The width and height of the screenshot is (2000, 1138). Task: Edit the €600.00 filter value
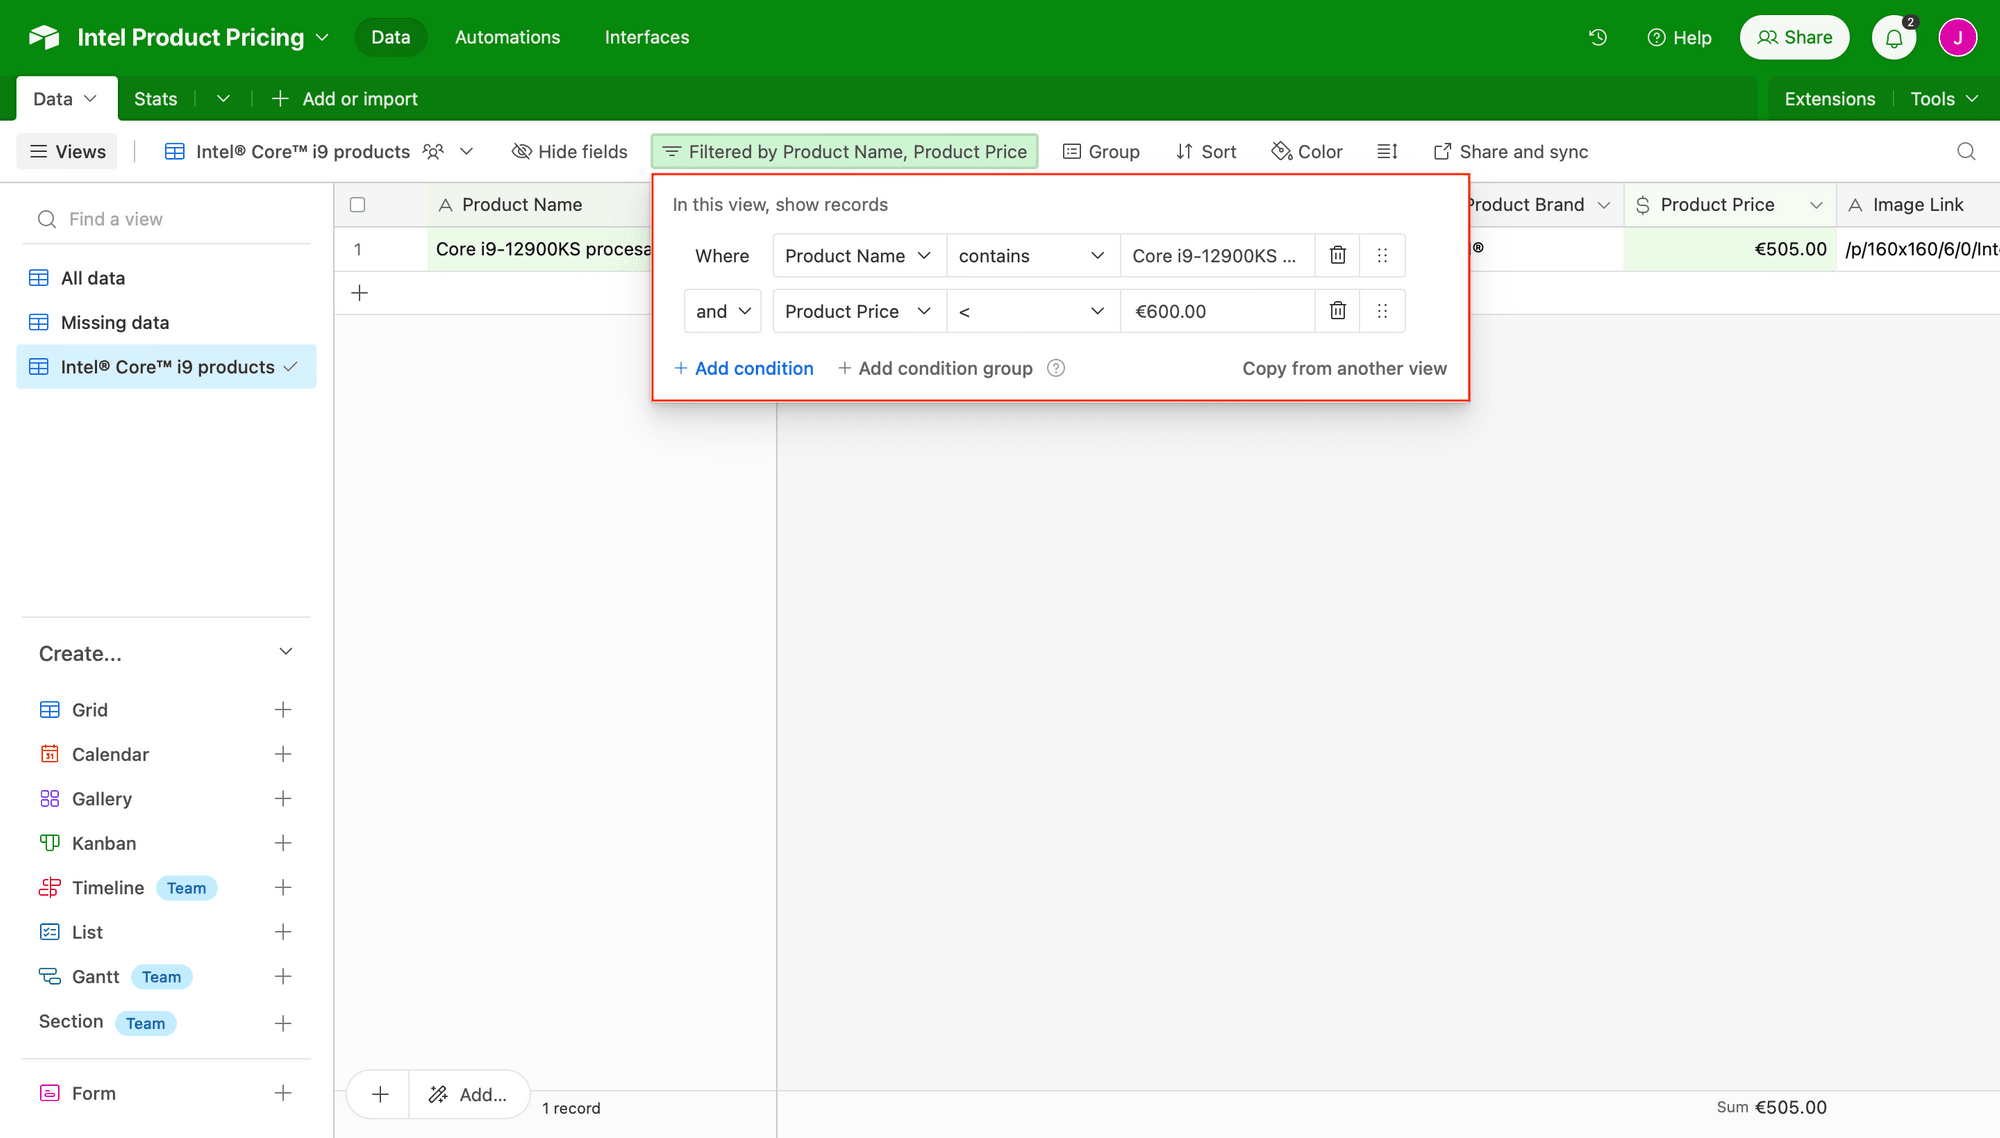click(x=1217, y=311)
